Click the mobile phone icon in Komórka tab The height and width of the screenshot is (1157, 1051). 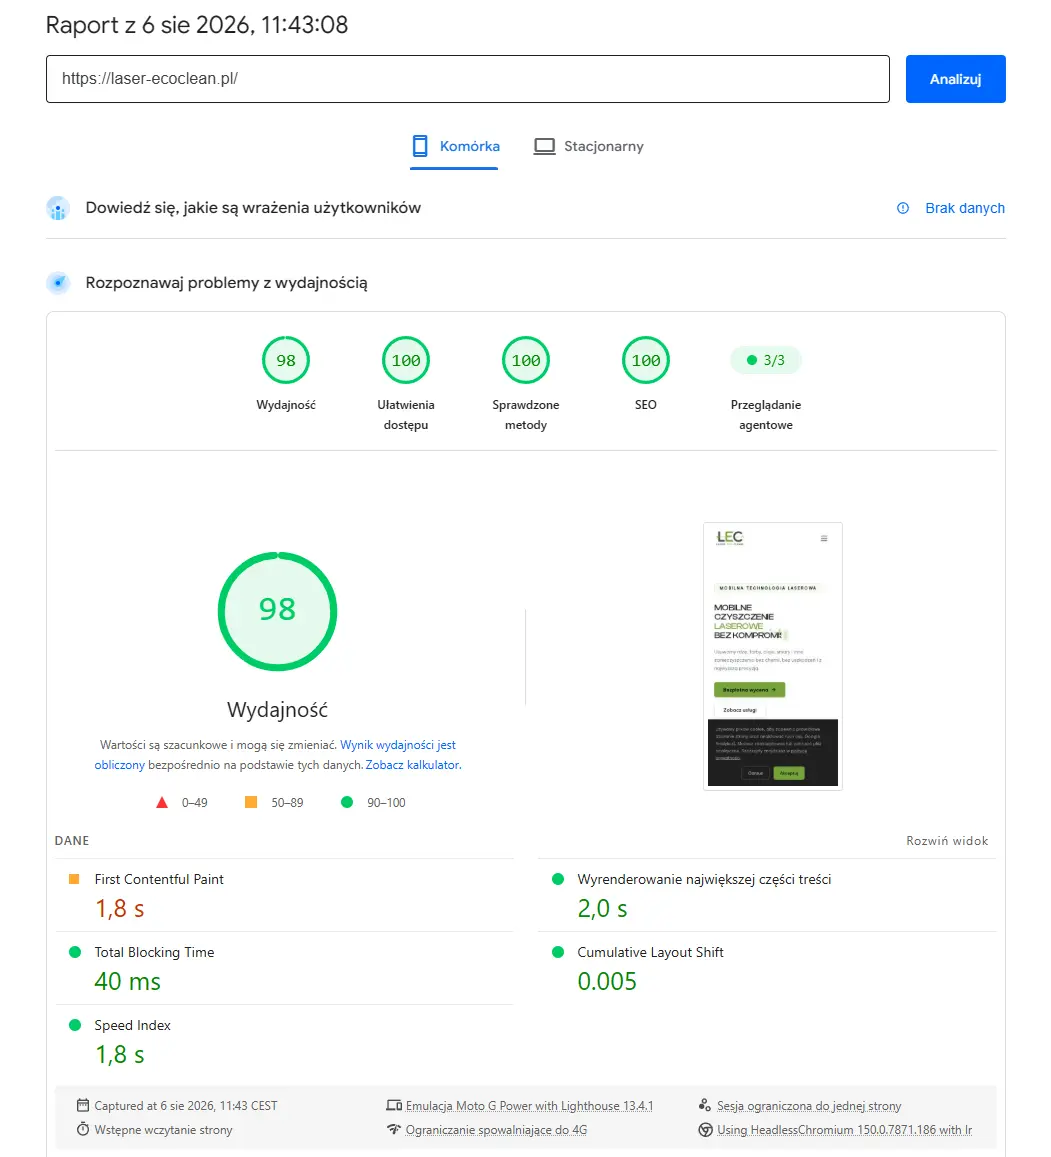420,146
